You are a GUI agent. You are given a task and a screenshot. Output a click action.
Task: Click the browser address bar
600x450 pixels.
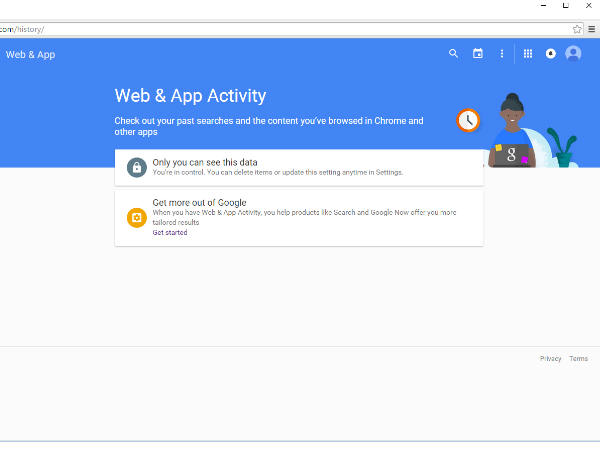280,29
